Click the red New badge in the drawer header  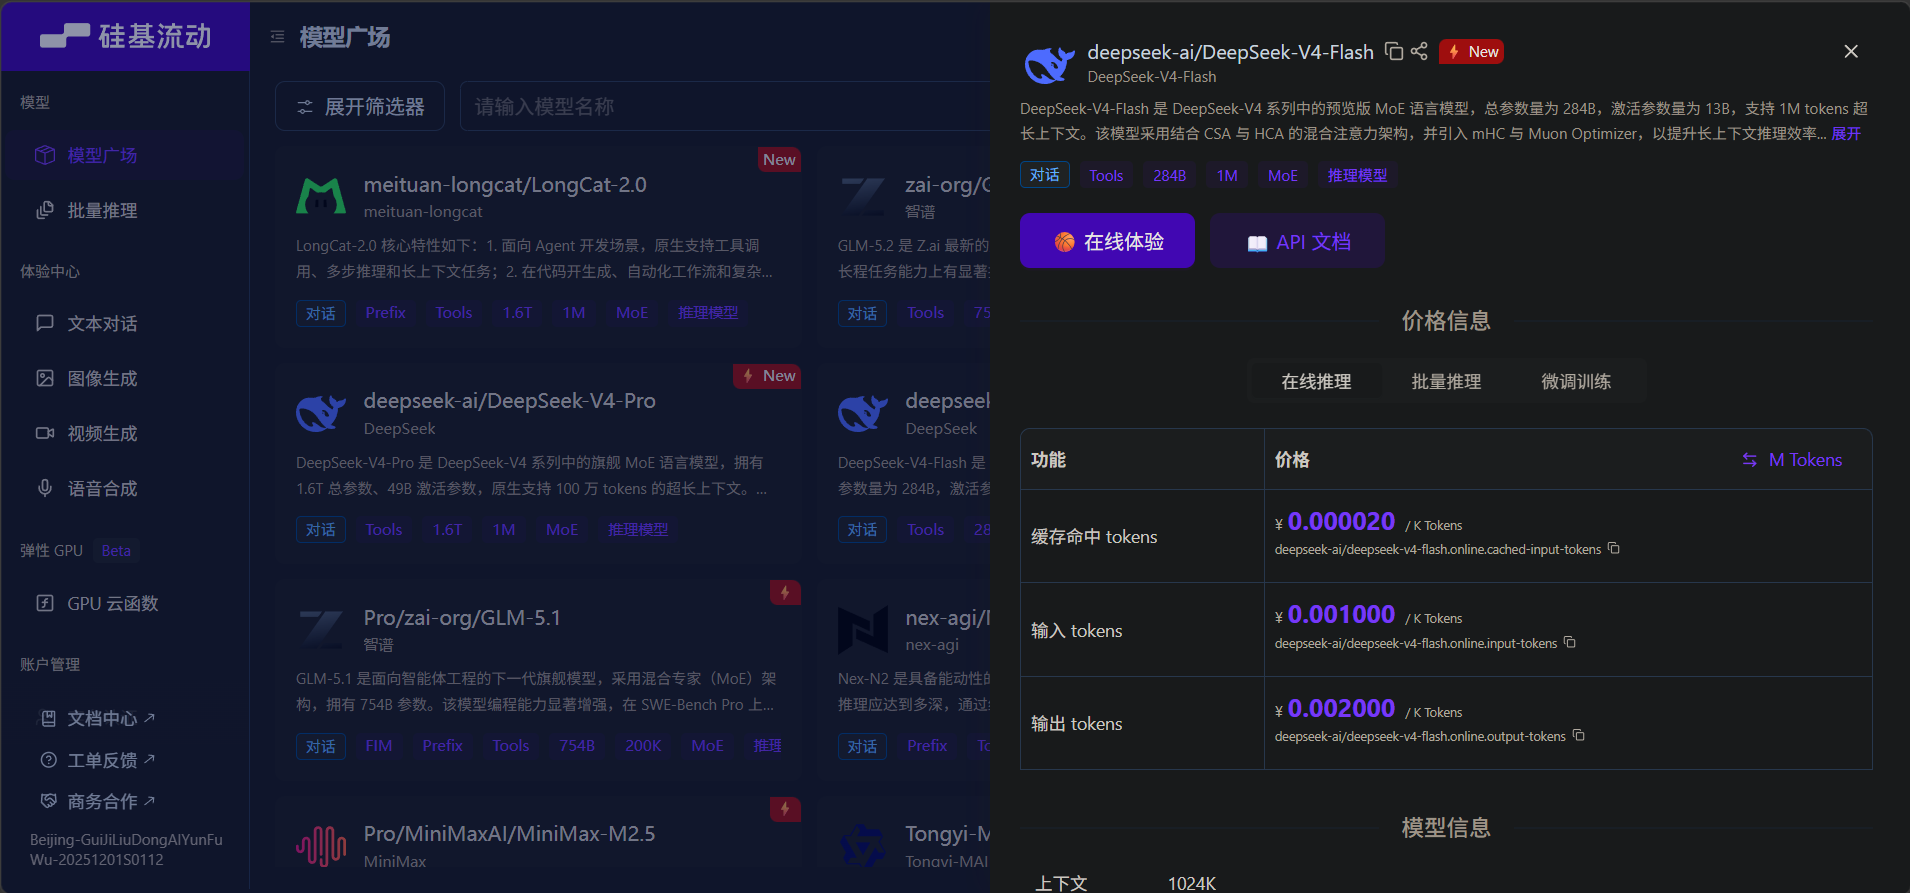(x=1472, y=52)
